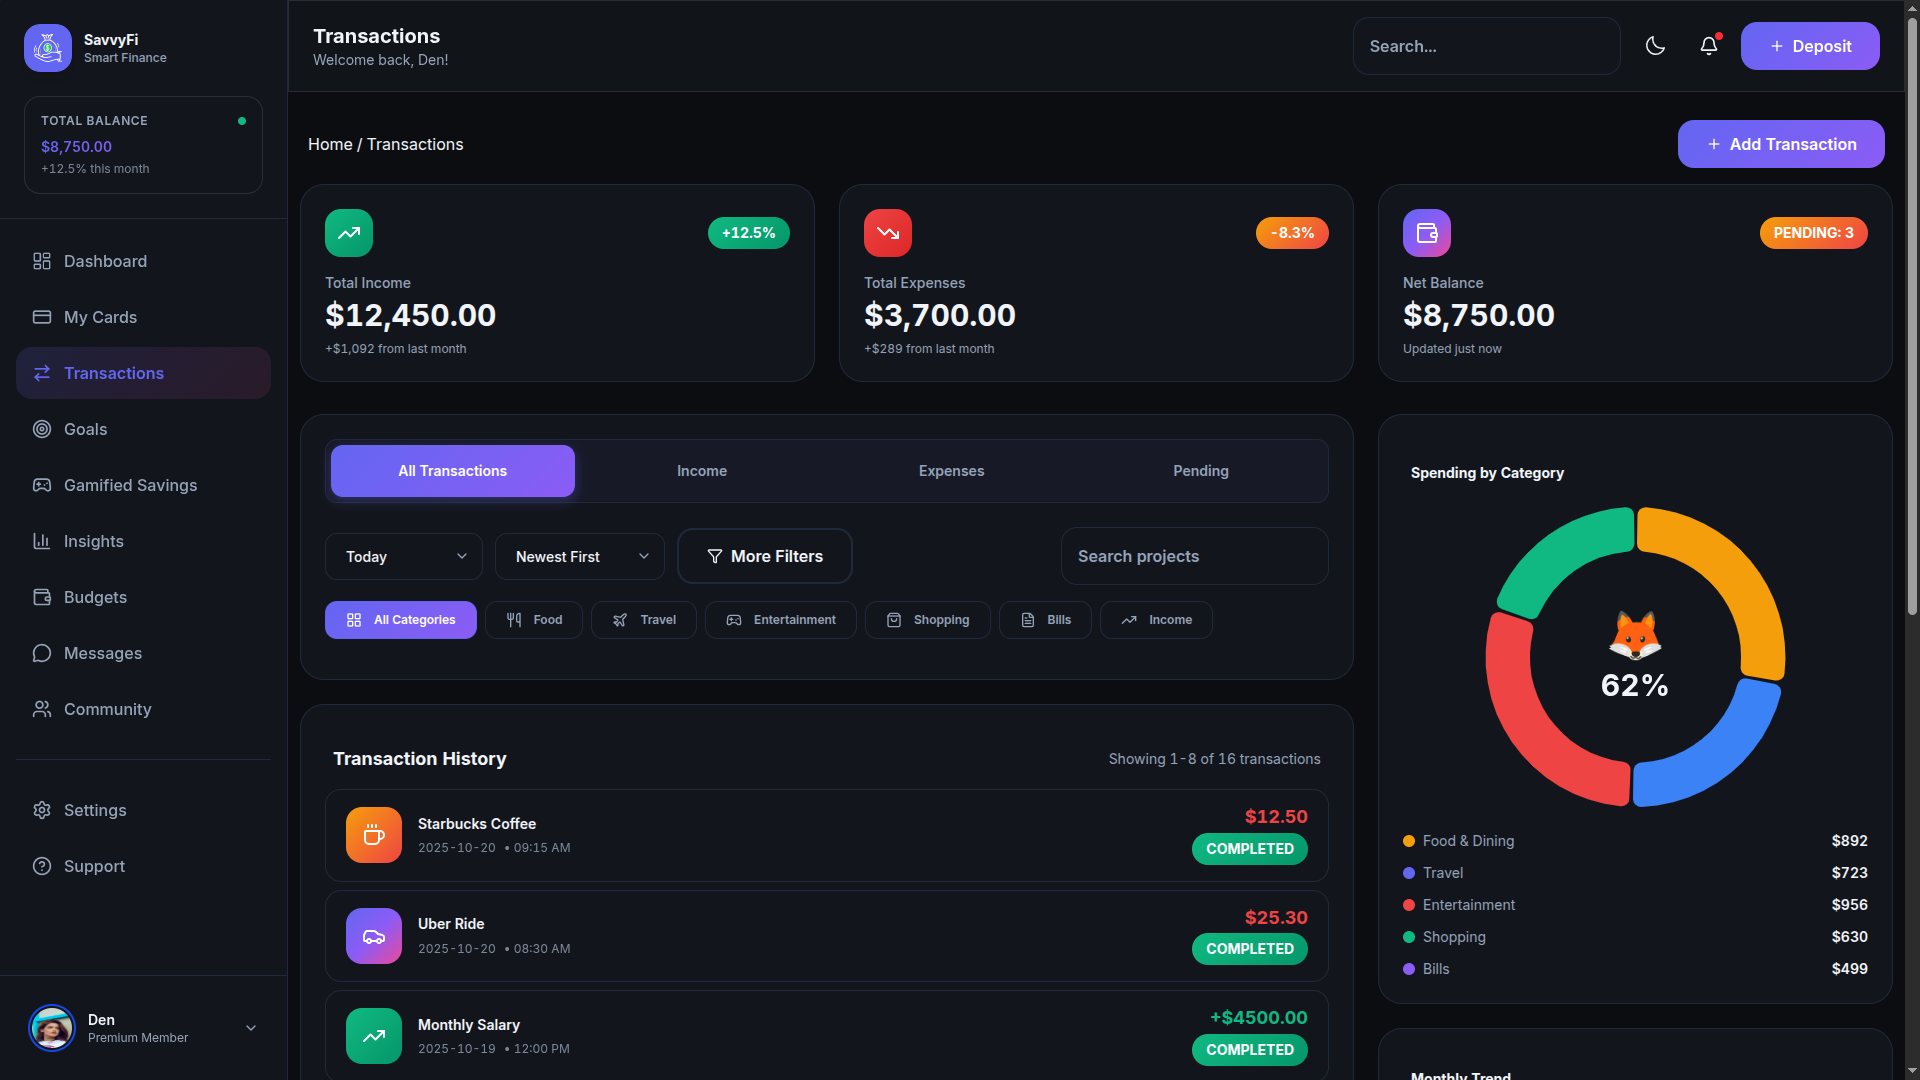Open More Filters button
The width and height of the screenshot is (1920, 1080).
[x=765, y=557]
